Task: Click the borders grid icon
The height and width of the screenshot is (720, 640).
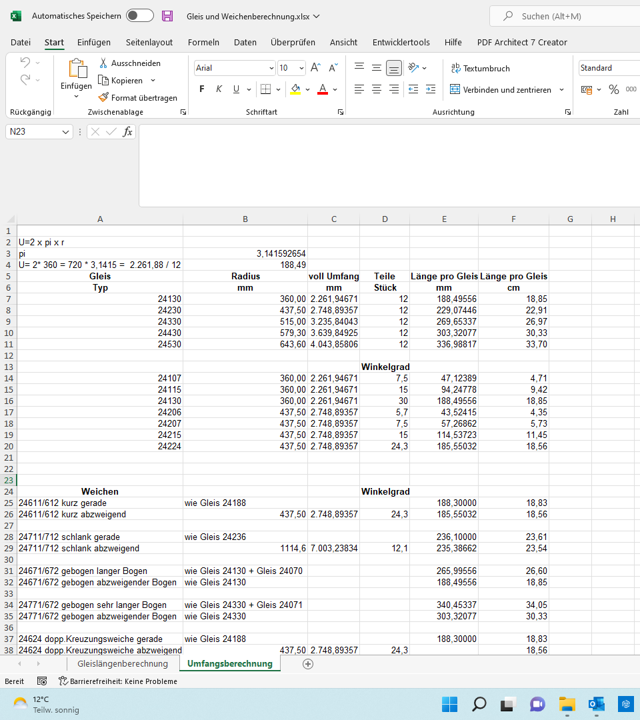Action: pyautogui.click(x=266, y=89)
